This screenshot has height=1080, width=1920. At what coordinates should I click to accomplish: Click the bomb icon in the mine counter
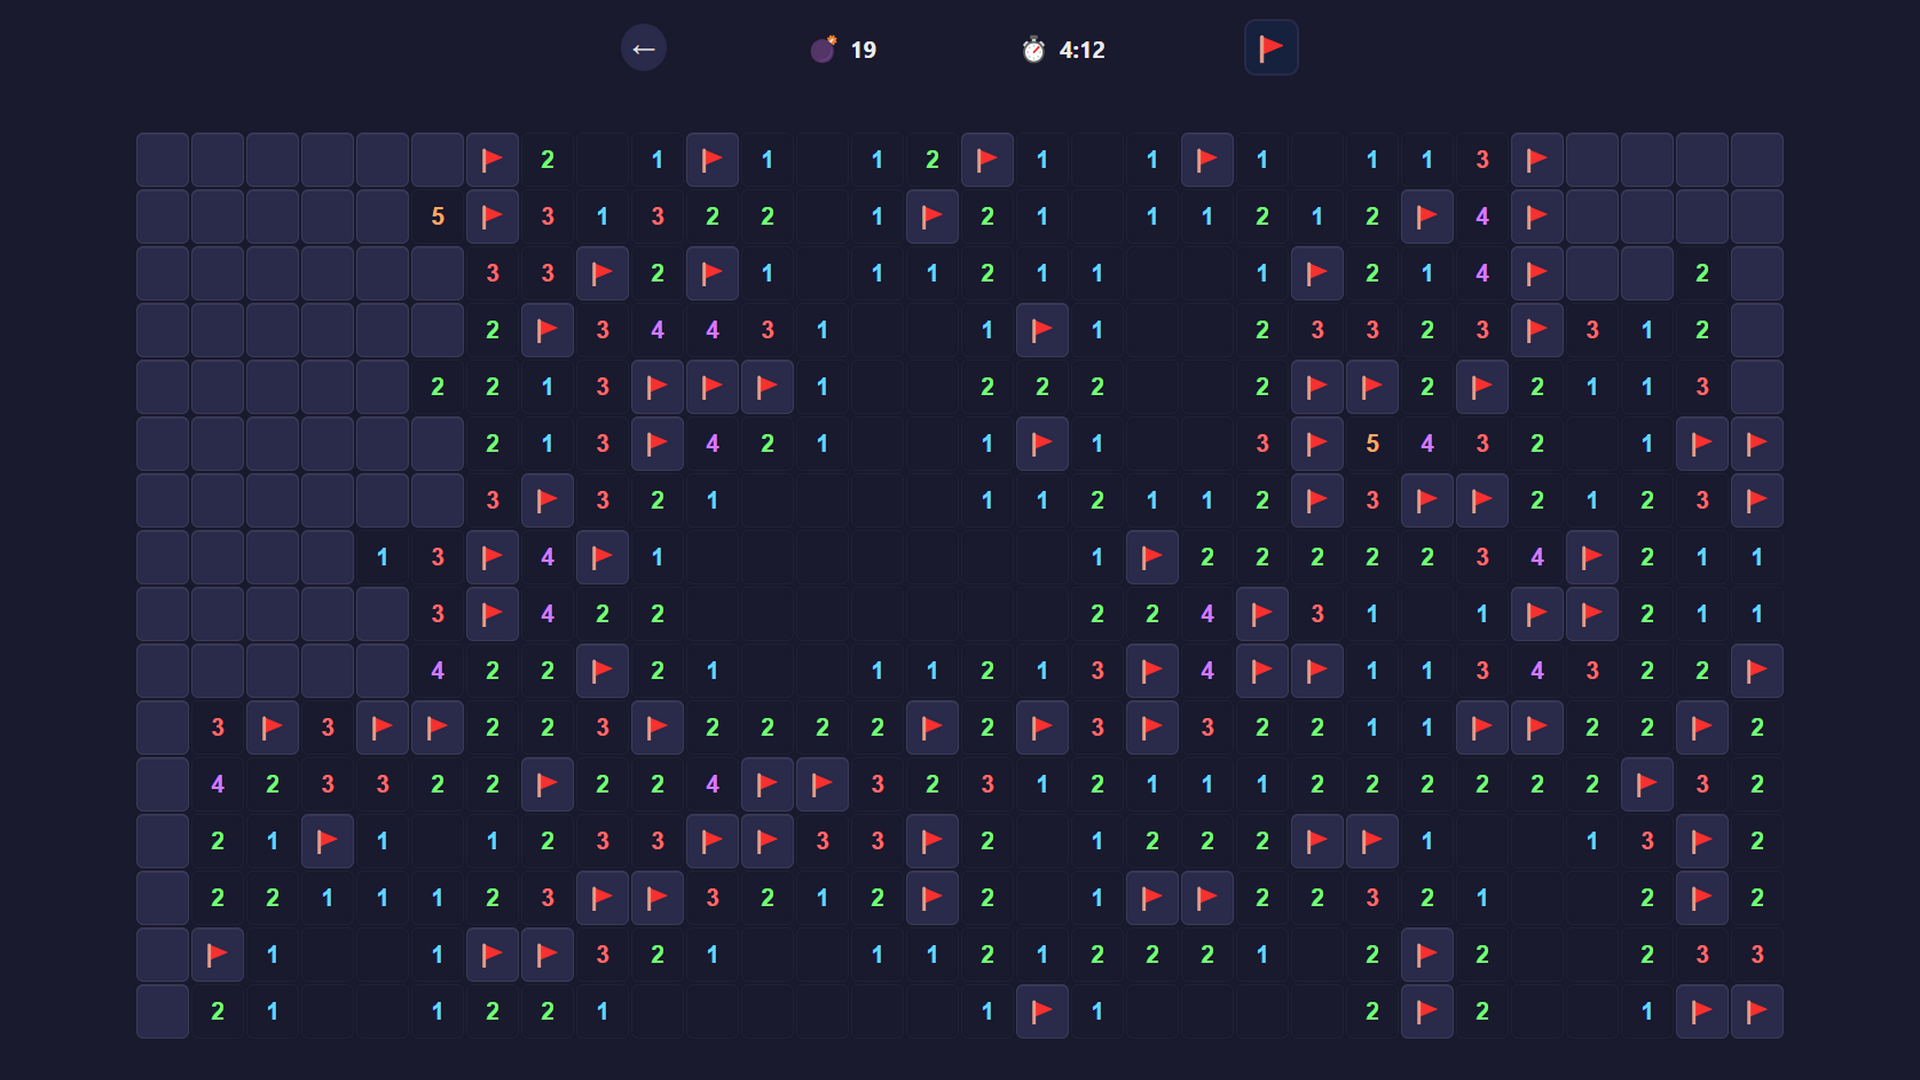coord(822,49)
